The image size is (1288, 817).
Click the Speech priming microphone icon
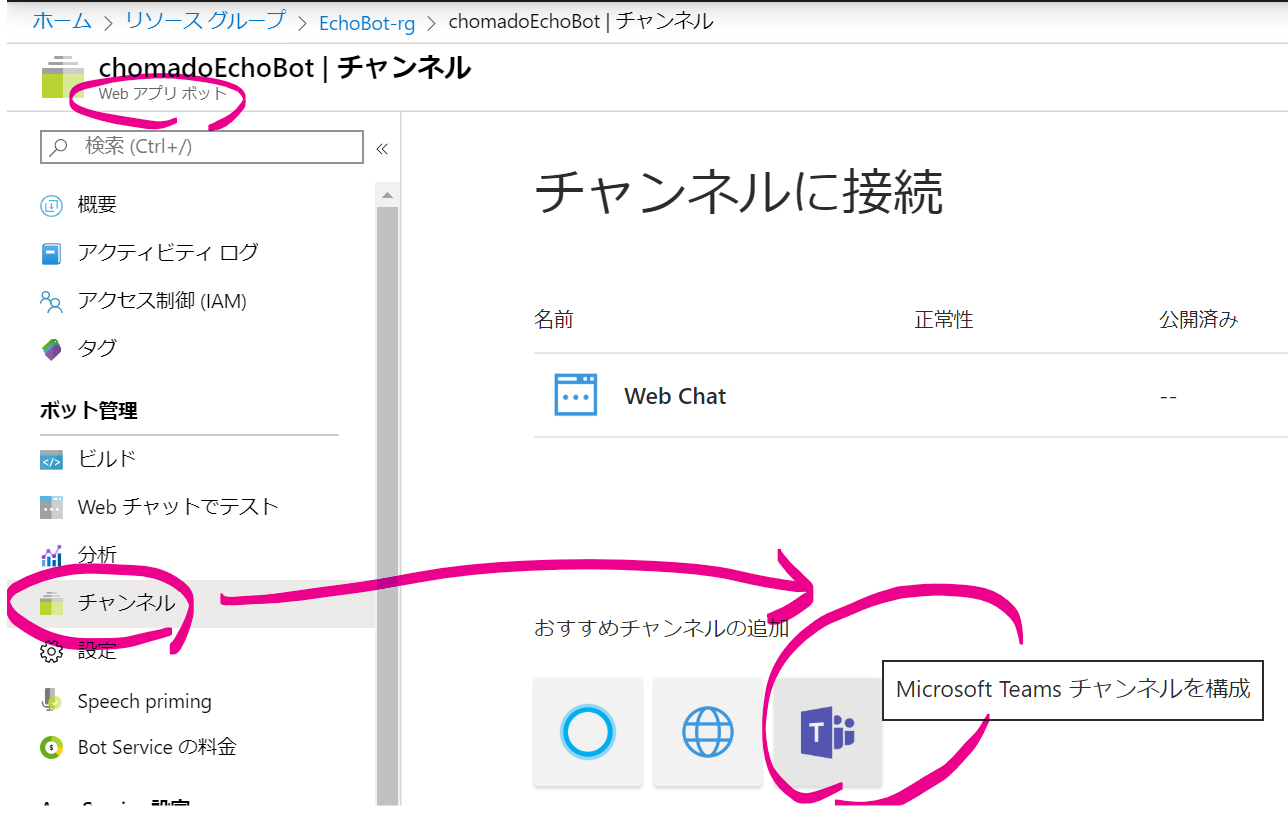(51, 700)
